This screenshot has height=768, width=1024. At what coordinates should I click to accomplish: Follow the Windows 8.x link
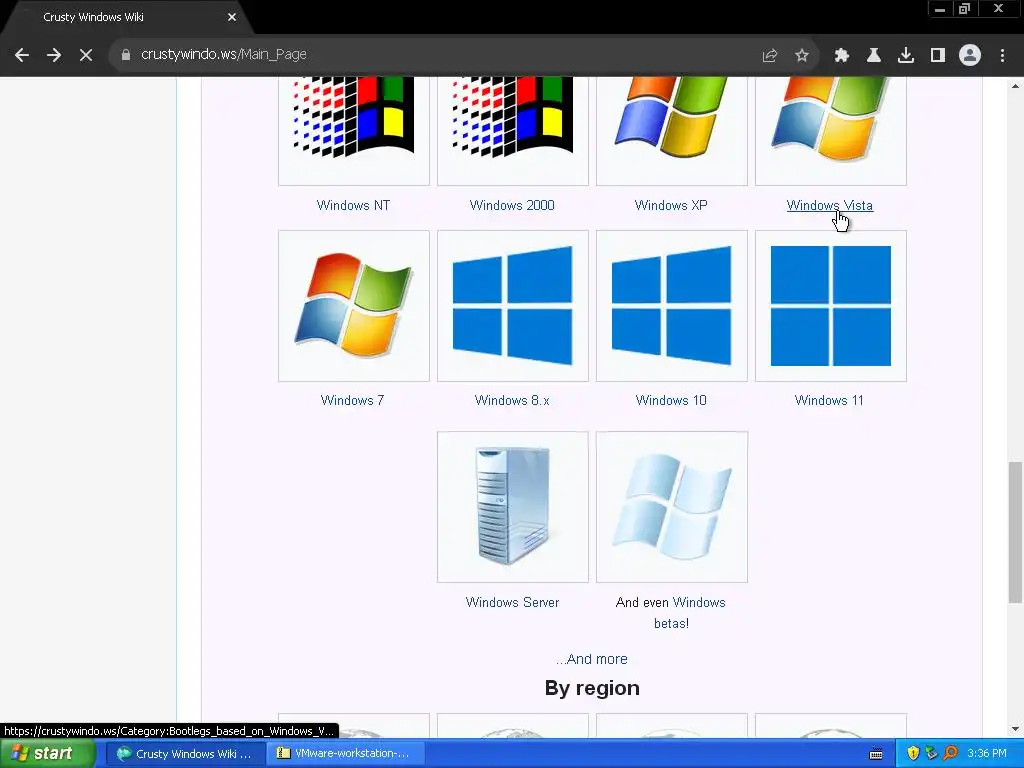[512, 400]
